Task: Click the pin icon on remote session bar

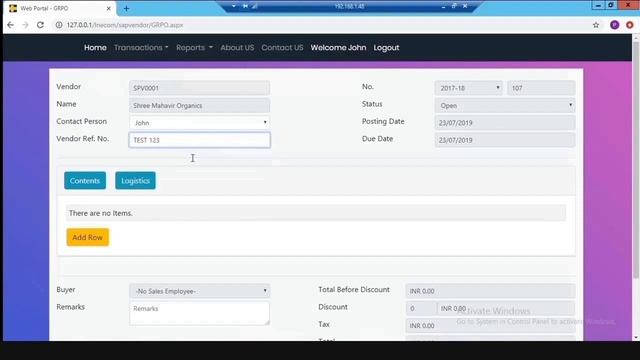Action: point(245,6)
